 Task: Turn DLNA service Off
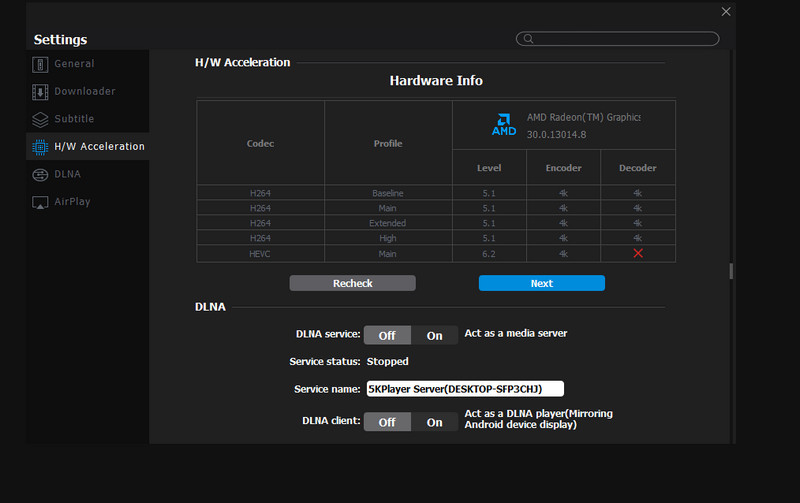[387, 336]
